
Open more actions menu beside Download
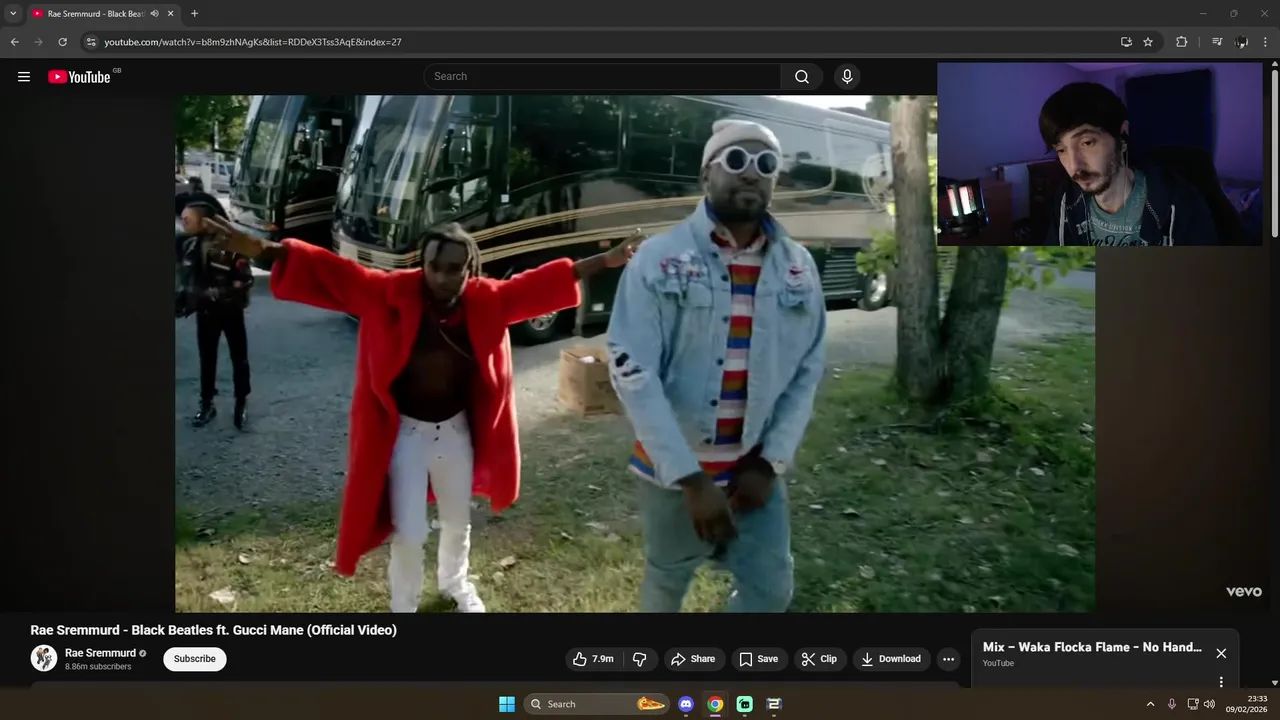[x=948, y=659]
